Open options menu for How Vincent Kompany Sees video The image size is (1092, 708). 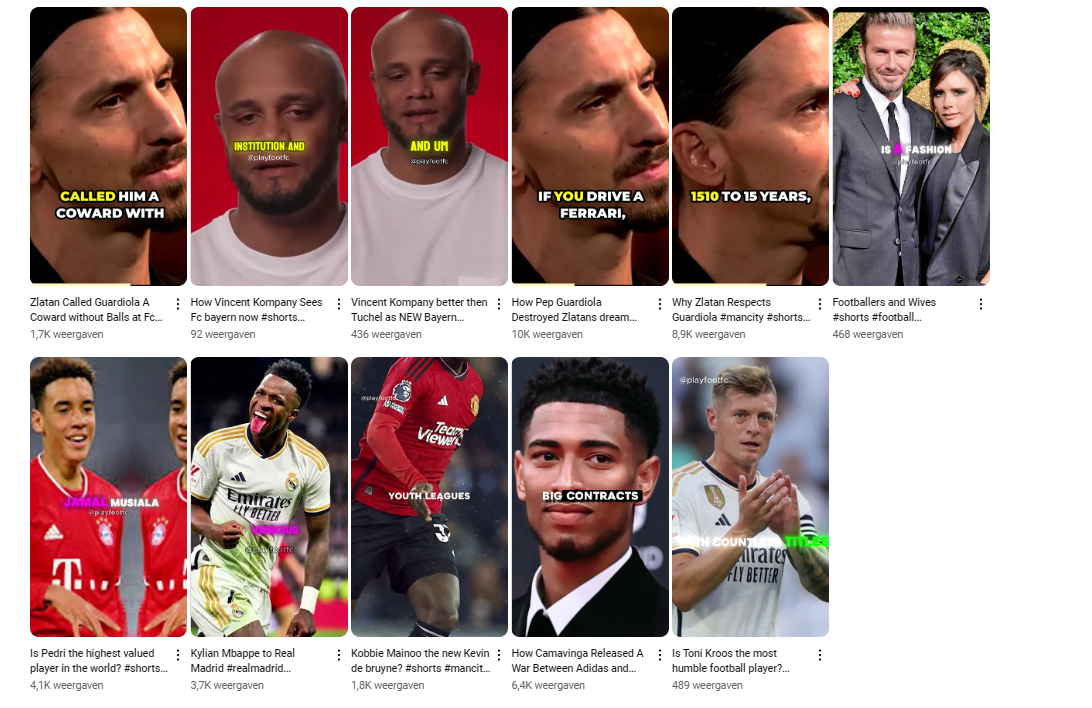coord(338,304)
